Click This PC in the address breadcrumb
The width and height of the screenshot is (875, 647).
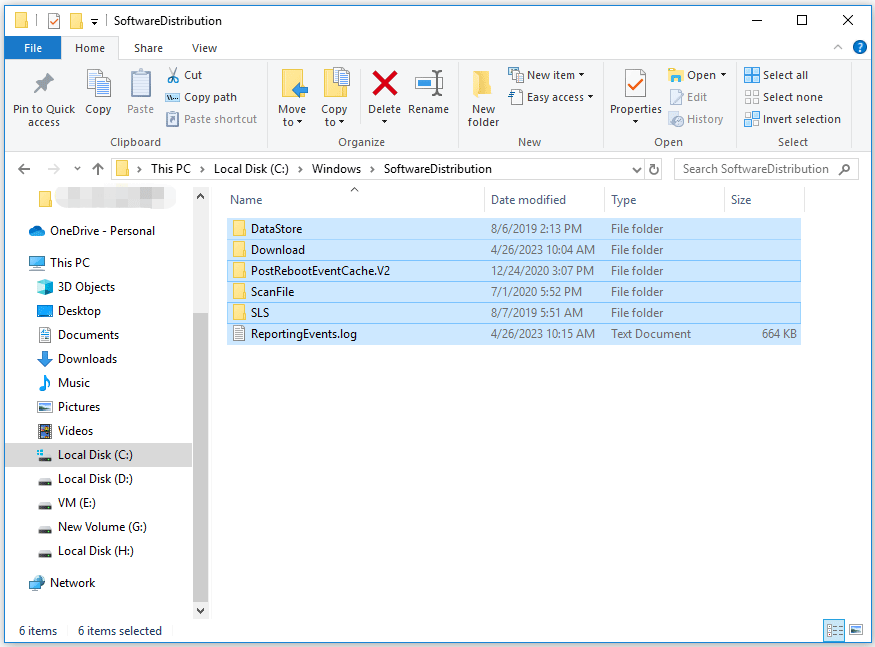[x=171, y=169]
